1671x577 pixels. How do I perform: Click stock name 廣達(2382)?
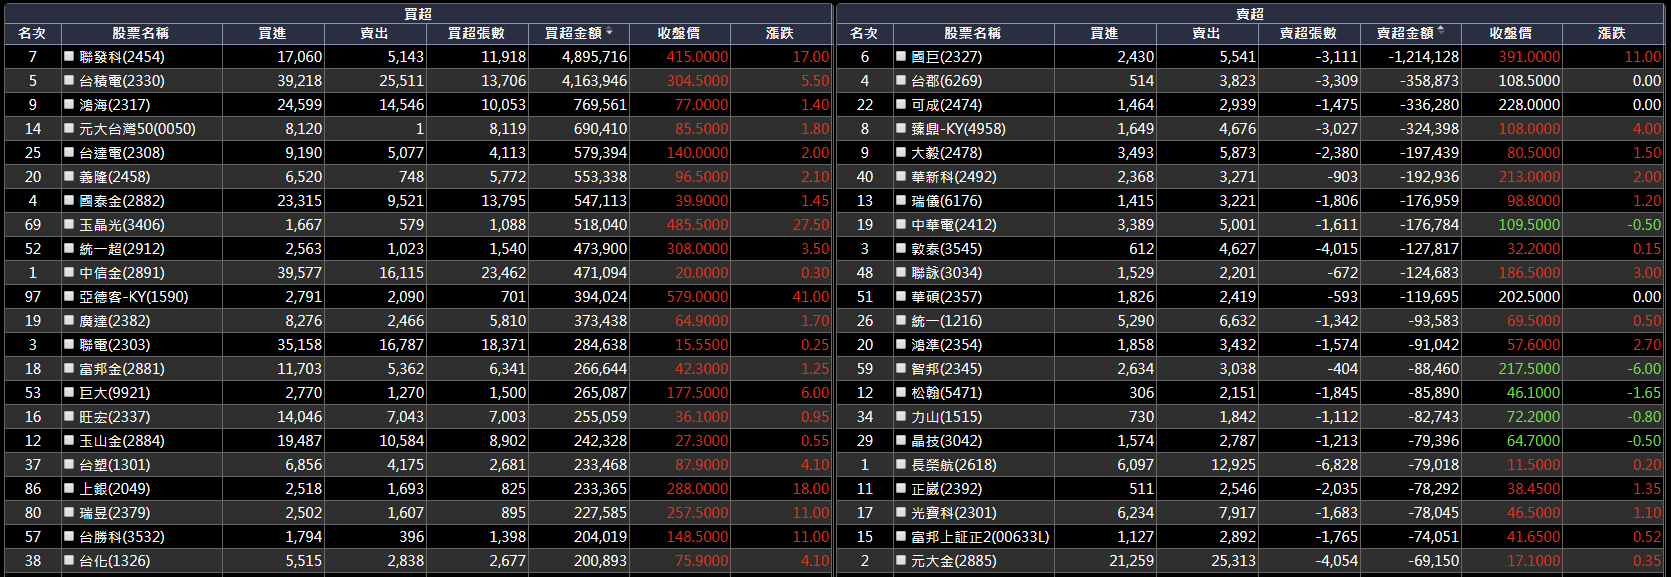click(115, 321)
